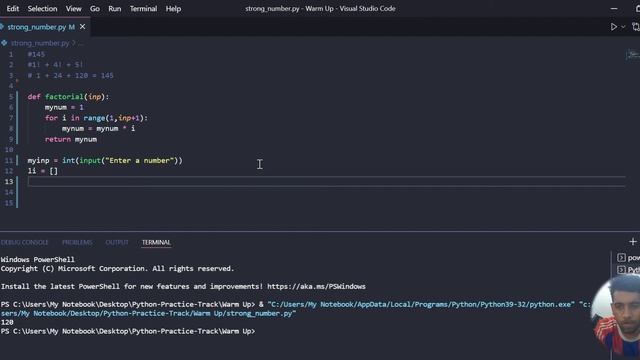The height and width of the screenshot is (360, 640).
Task: Click the 'for i in range' line
Action: click(x=96, y=118)
